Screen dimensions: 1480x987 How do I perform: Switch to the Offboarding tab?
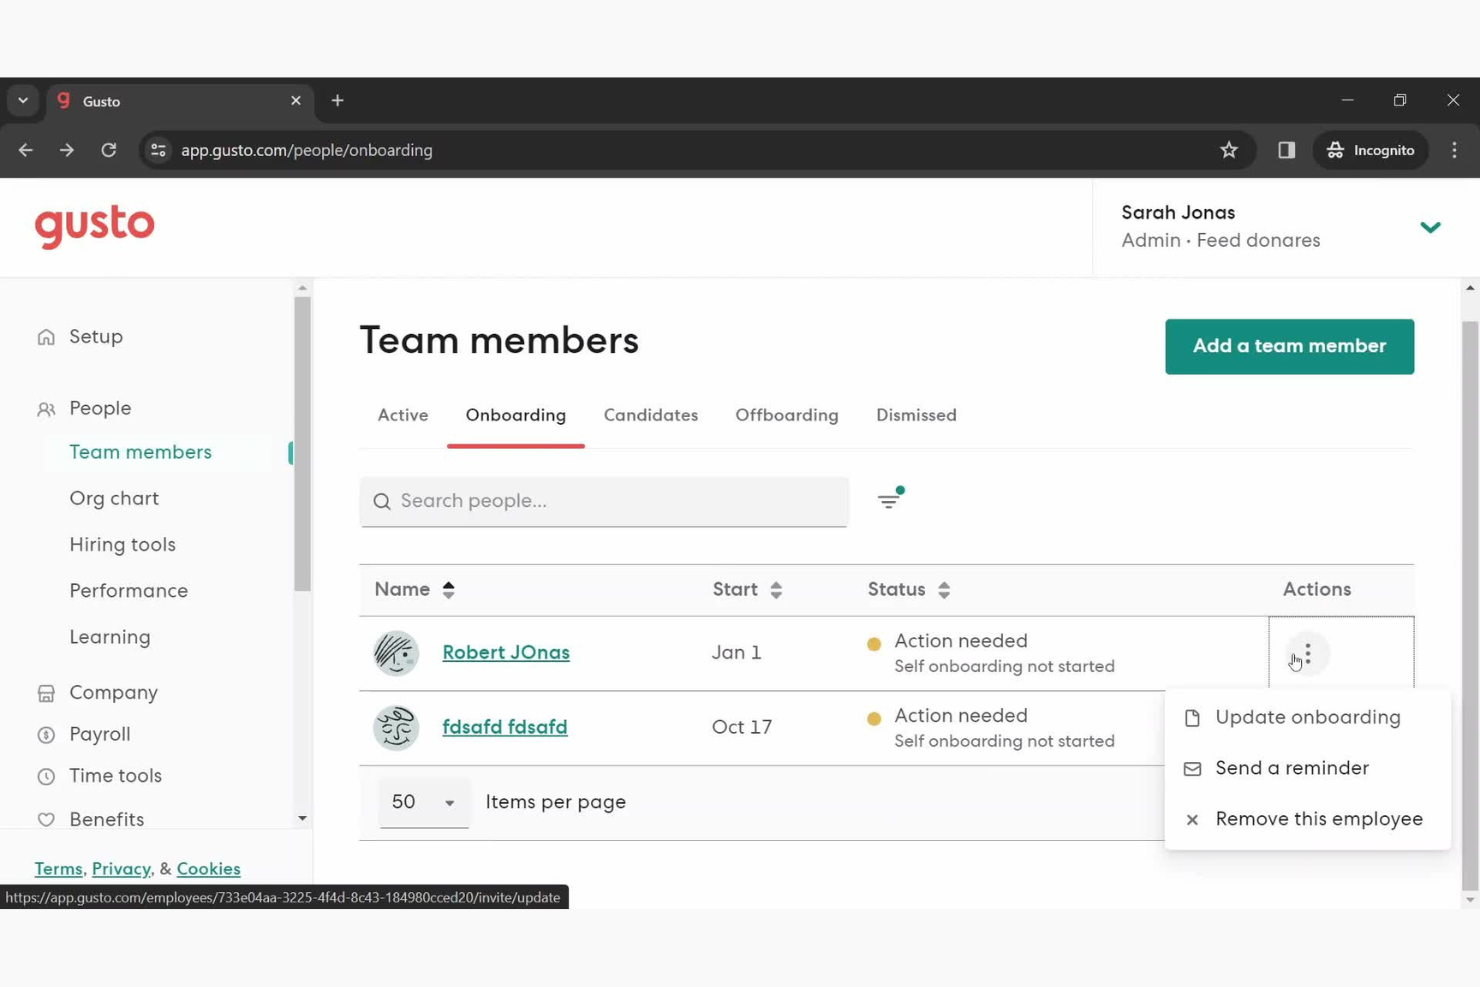click(786, 414)
